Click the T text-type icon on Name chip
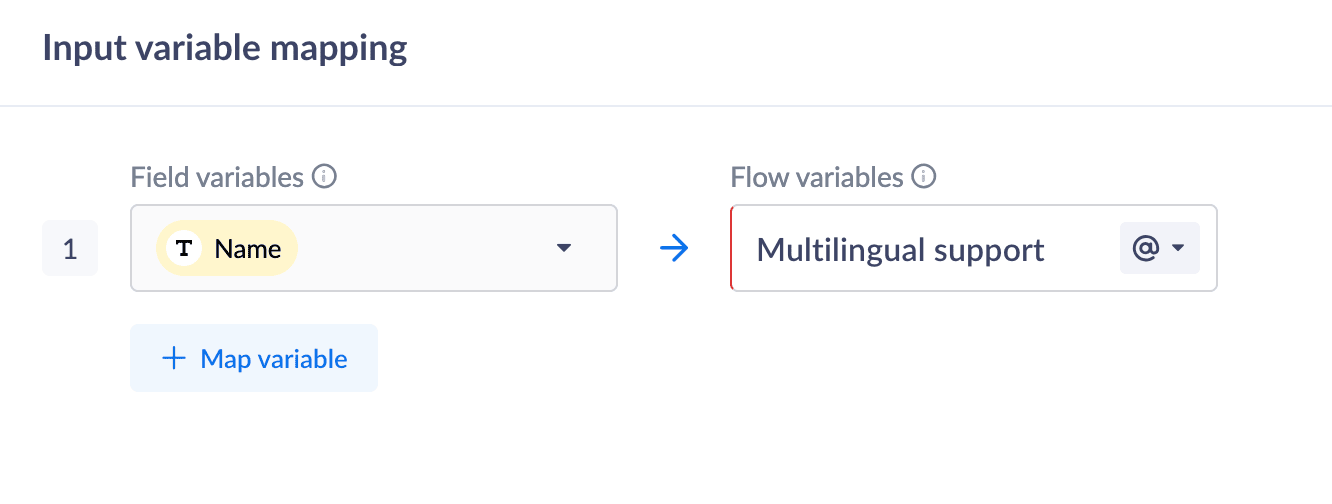Image resolution: width=1332 pixels, height=504 pixels. coord(184,249)
